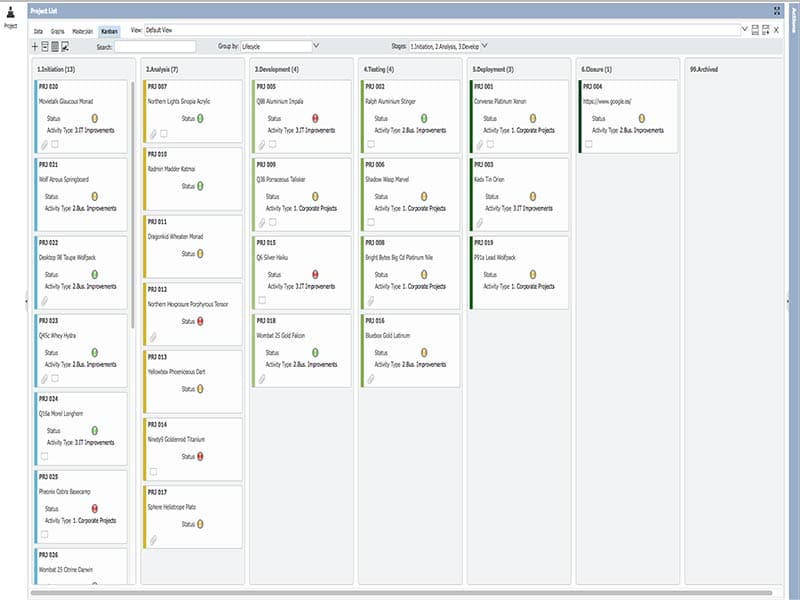The height and width of the screenshot is (600, 800).
Task: Click the card layout toolbar icon
Action: [x=55, y=46]
